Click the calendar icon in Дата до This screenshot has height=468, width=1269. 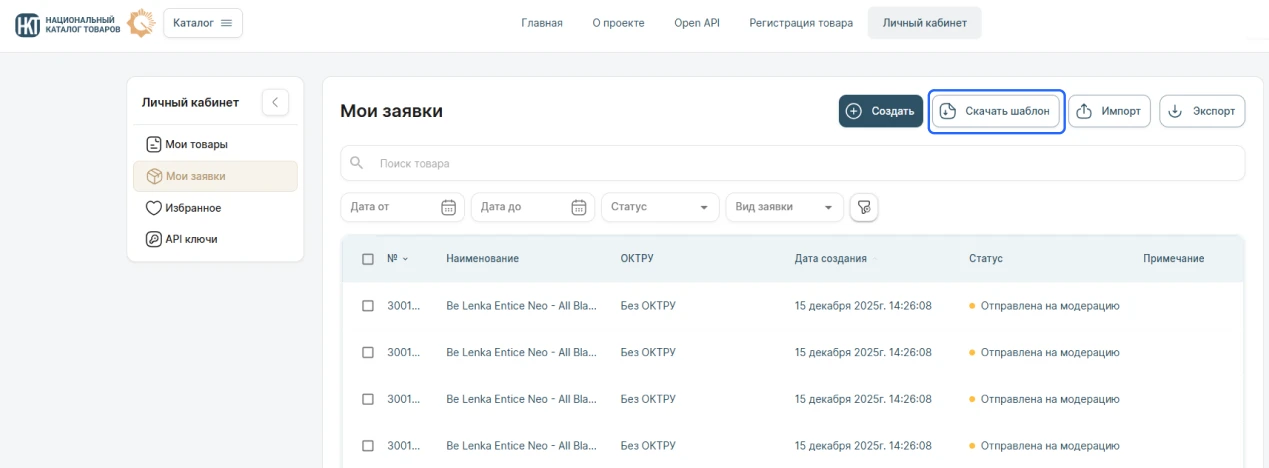pos(578,207)
